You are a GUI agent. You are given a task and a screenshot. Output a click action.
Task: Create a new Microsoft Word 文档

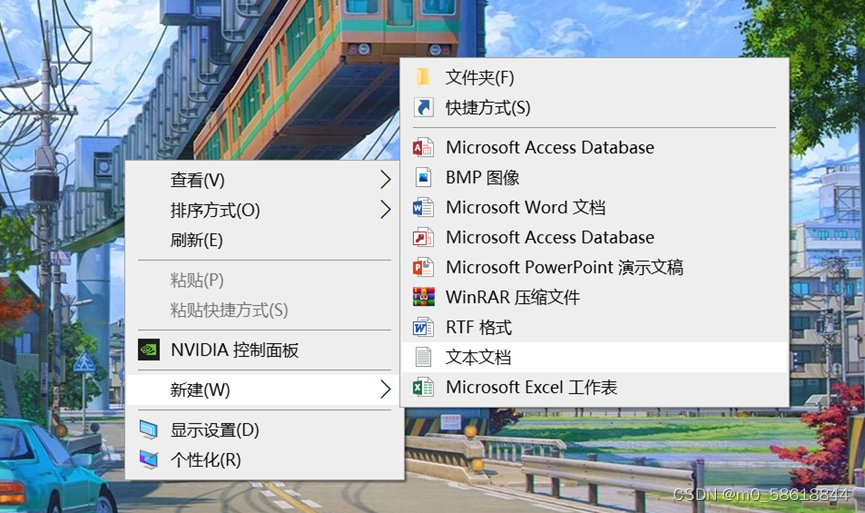[x=595, y=207]
